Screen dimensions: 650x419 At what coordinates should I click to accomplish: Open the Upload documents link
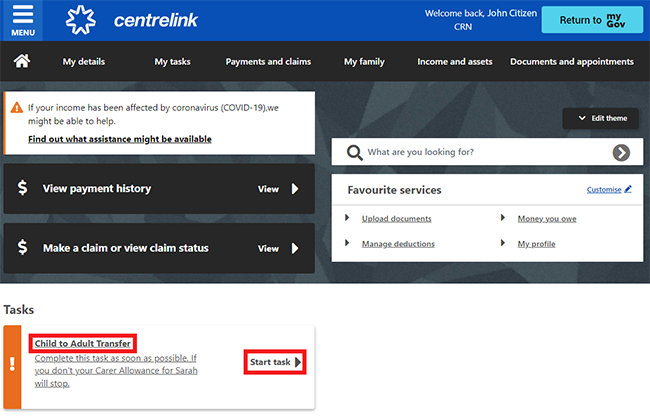396,218
